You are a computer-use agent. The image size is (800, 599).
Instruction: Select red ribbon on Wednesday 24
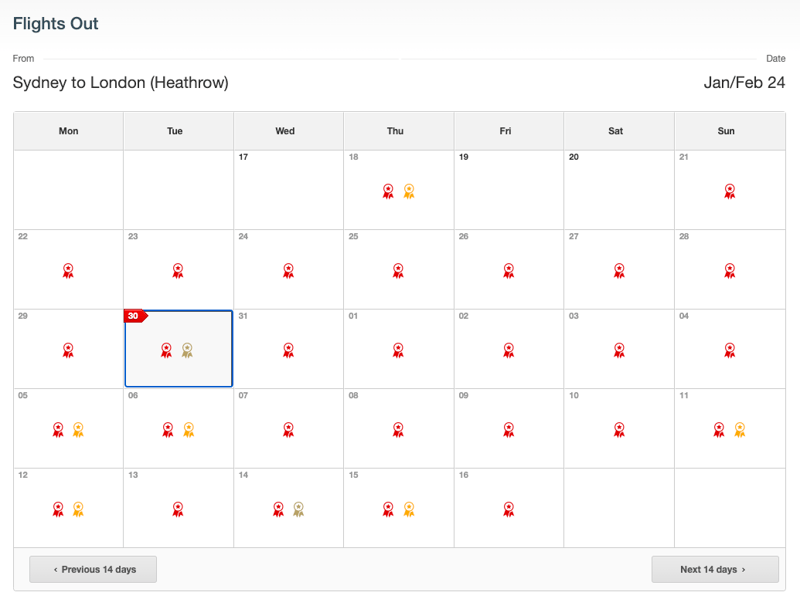288,271
